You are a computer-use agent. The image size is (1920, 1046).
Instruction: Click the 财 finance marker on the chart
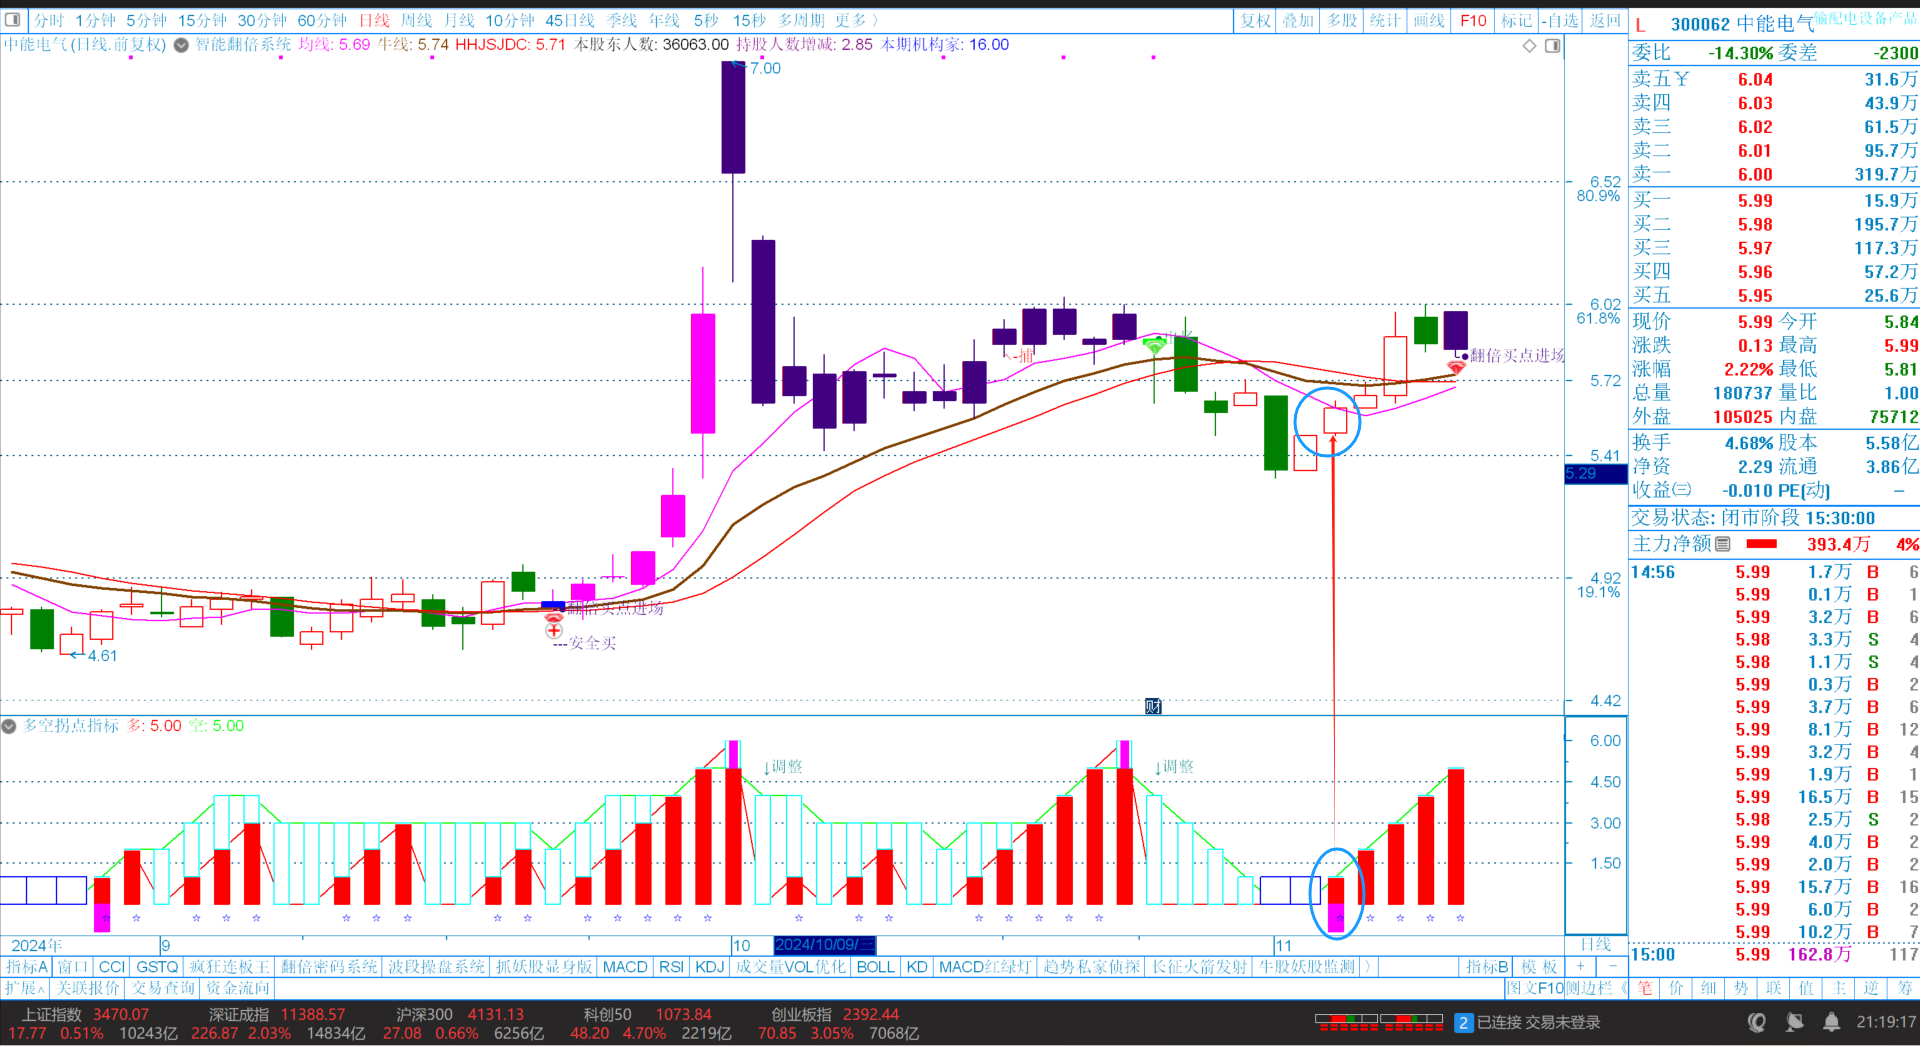[x=1153, y=707]
